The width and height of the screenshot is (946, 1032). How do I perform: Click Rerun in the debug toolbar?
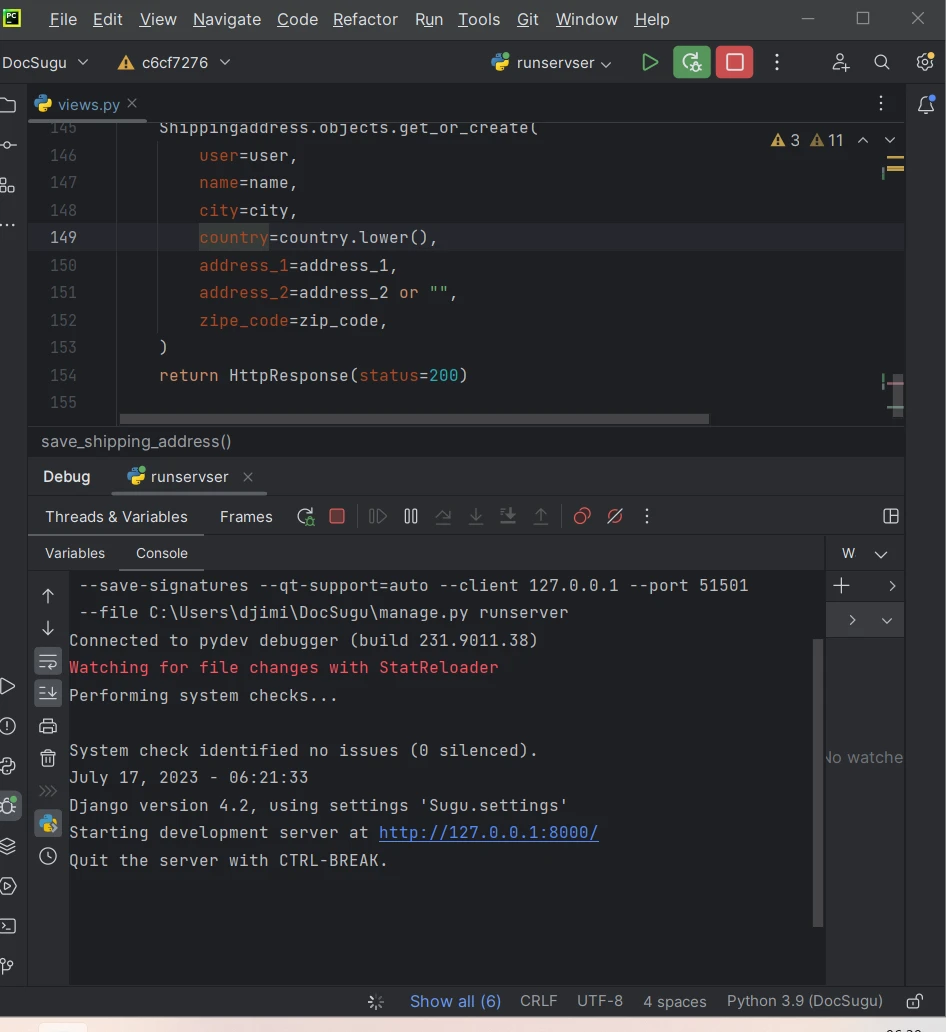[305, 516]
